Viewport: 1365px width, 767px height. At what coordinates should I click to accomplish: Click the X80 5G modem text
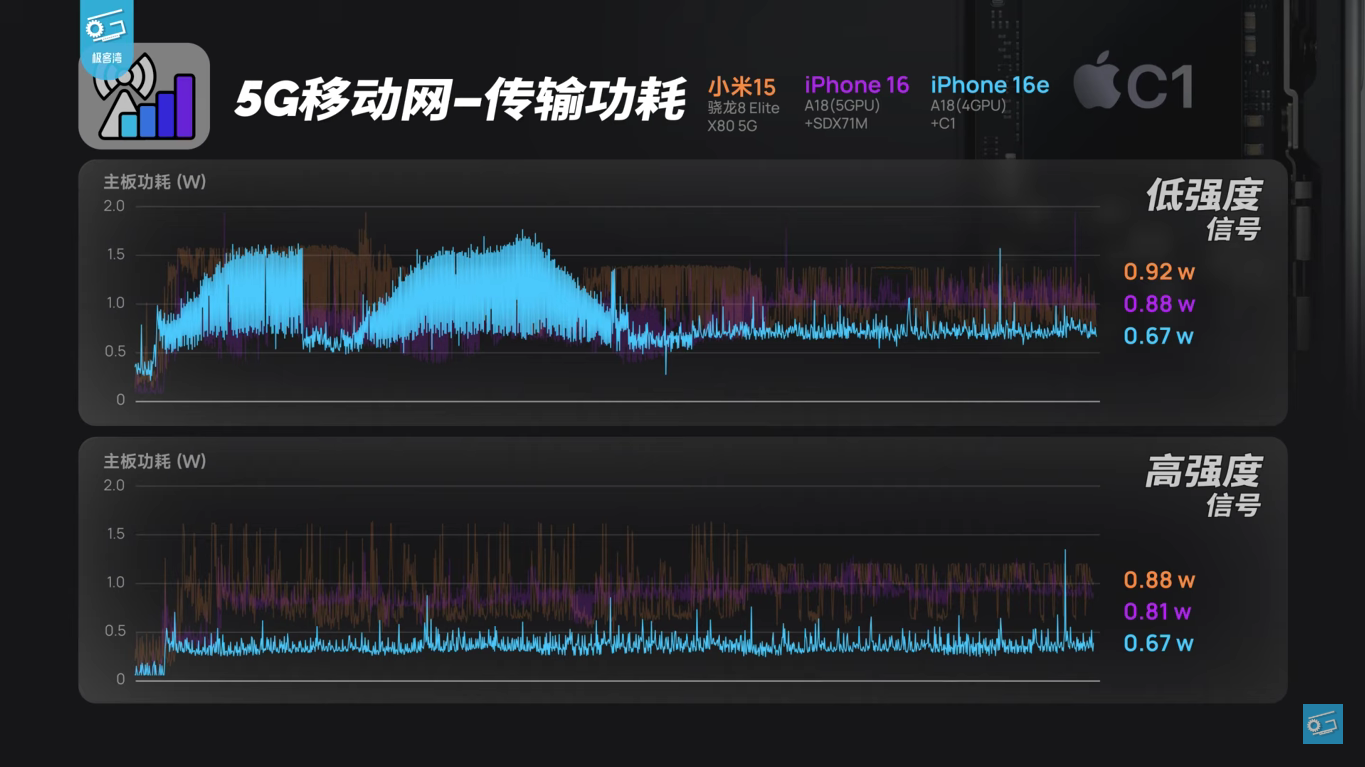[x=733, y=125]
